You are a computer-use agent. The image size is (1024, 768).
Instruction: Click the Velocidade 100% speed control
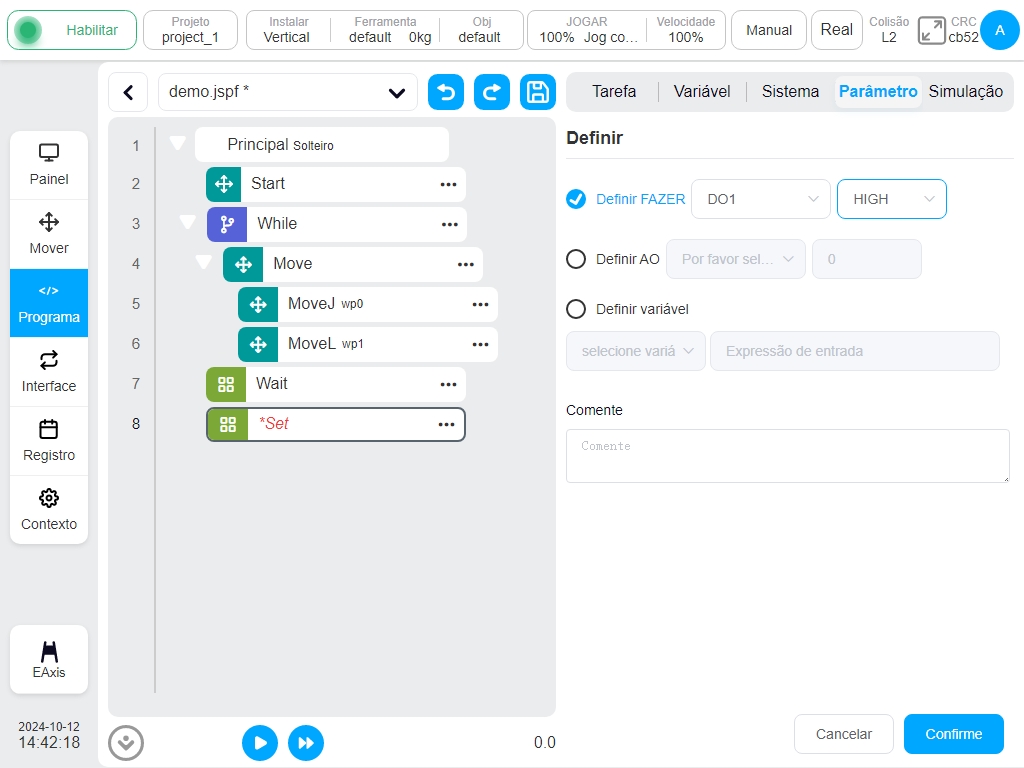tap(686, 30)
